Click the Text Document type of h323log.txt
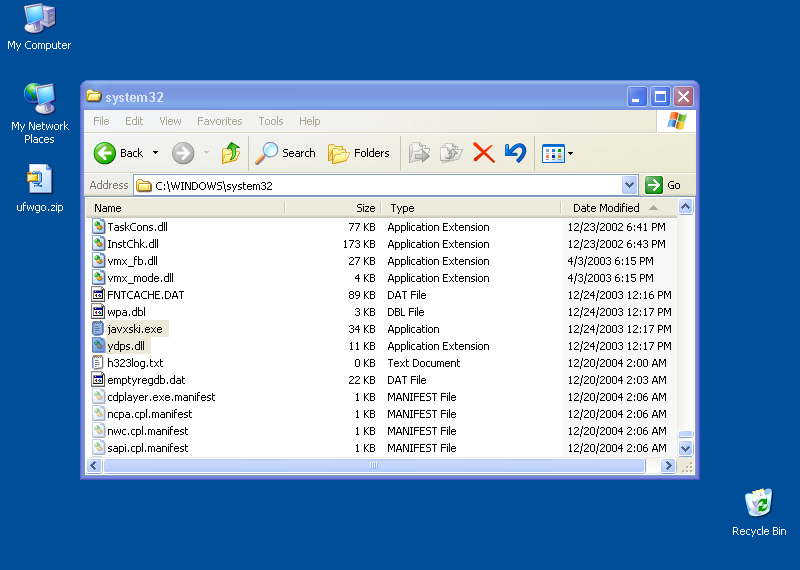This screenshot has height=570, width=800. coord(423,363)
